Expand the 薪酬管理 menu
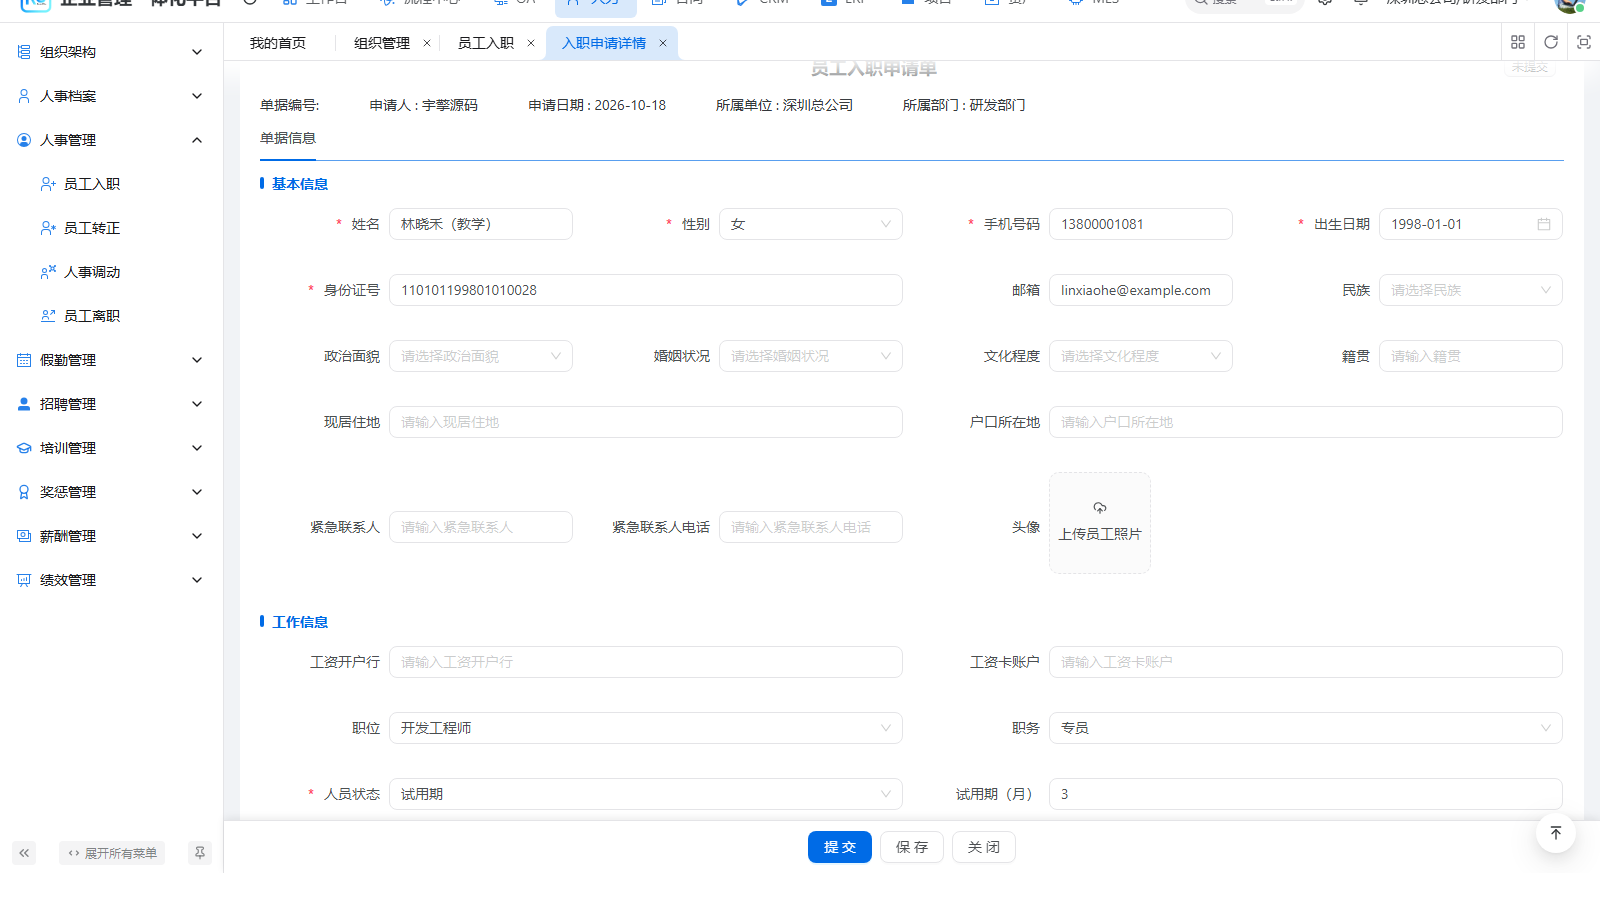This screenshot has height=900, width=1600. tap(111, 536)
